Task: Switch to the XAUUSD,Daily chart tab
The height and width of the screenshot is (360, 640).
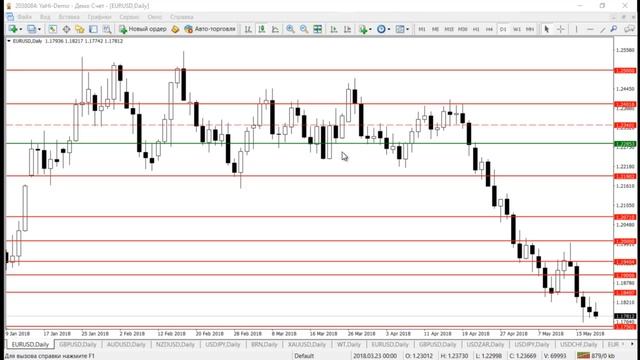Action: coord(307,344)
